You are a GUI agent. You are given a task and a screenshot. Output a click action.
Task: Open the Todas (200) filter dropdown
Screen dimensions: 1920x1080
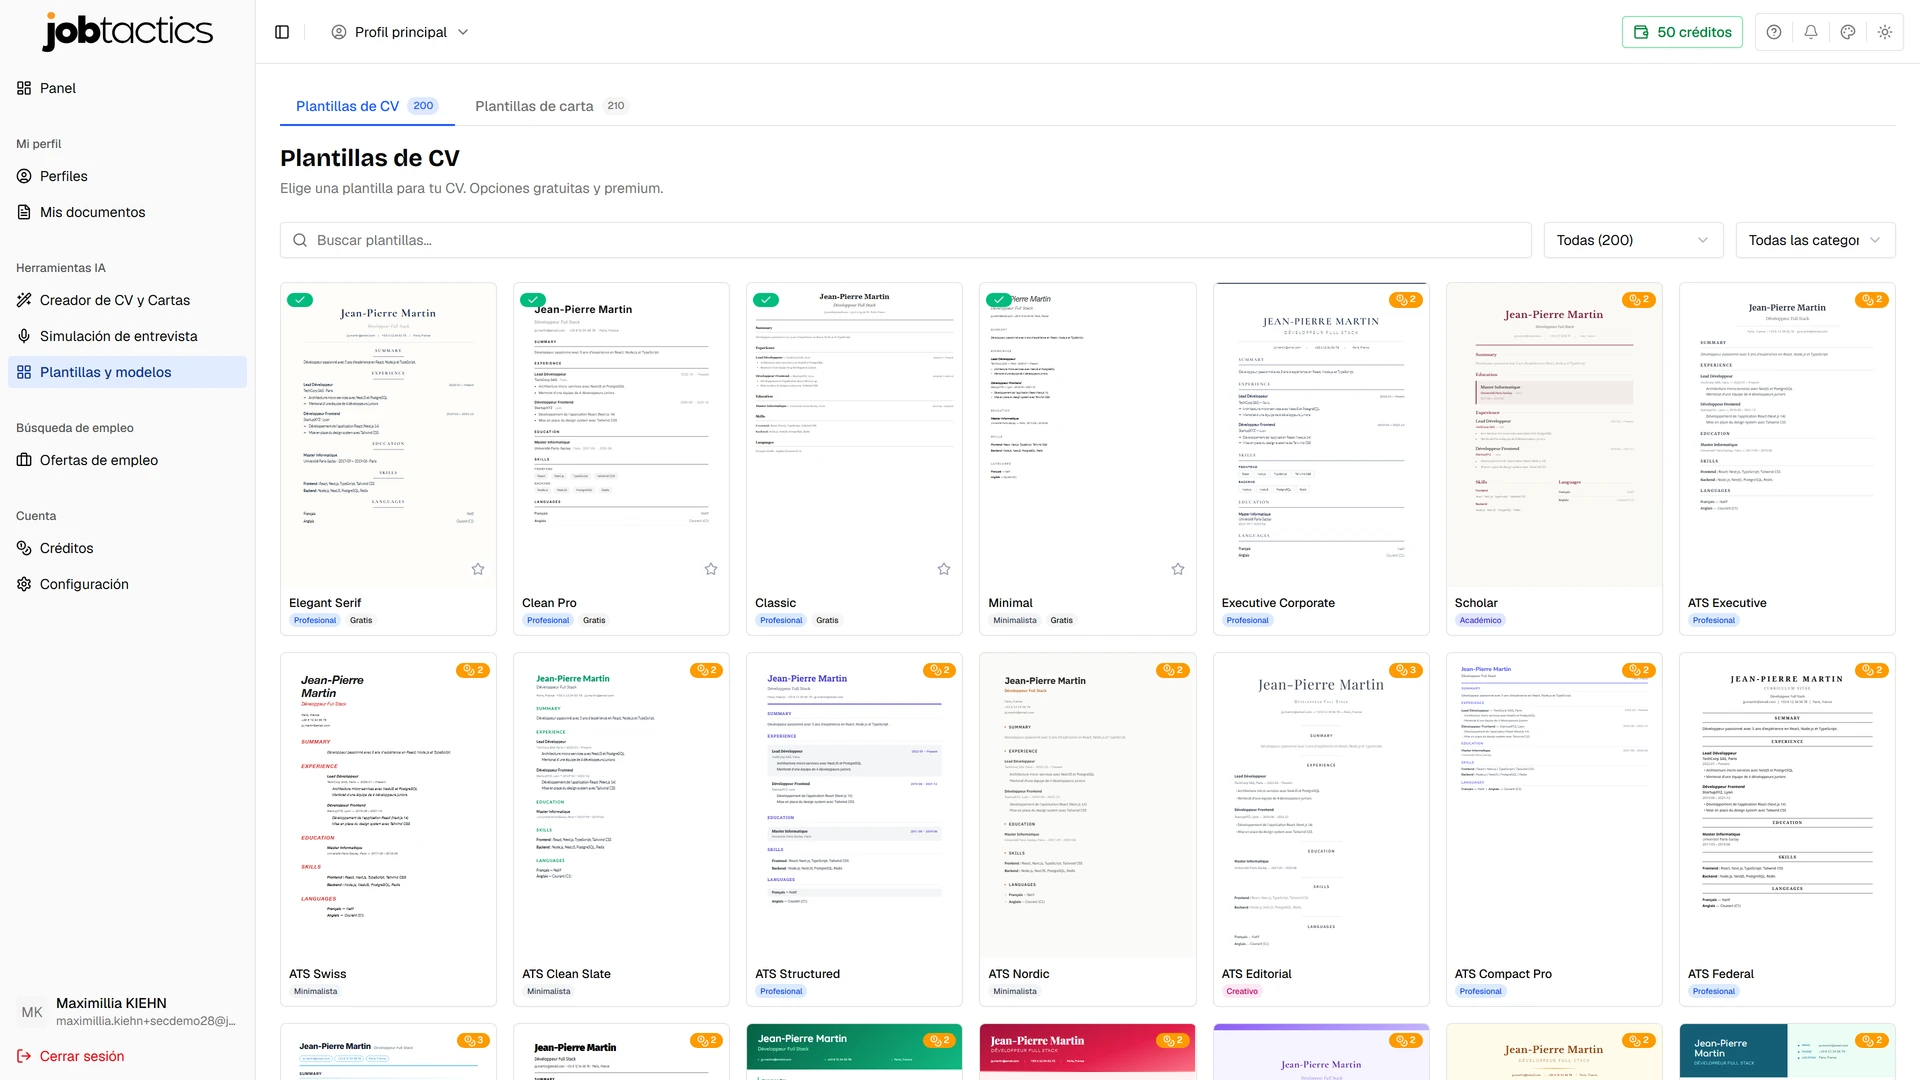(x=1633, y=240)
